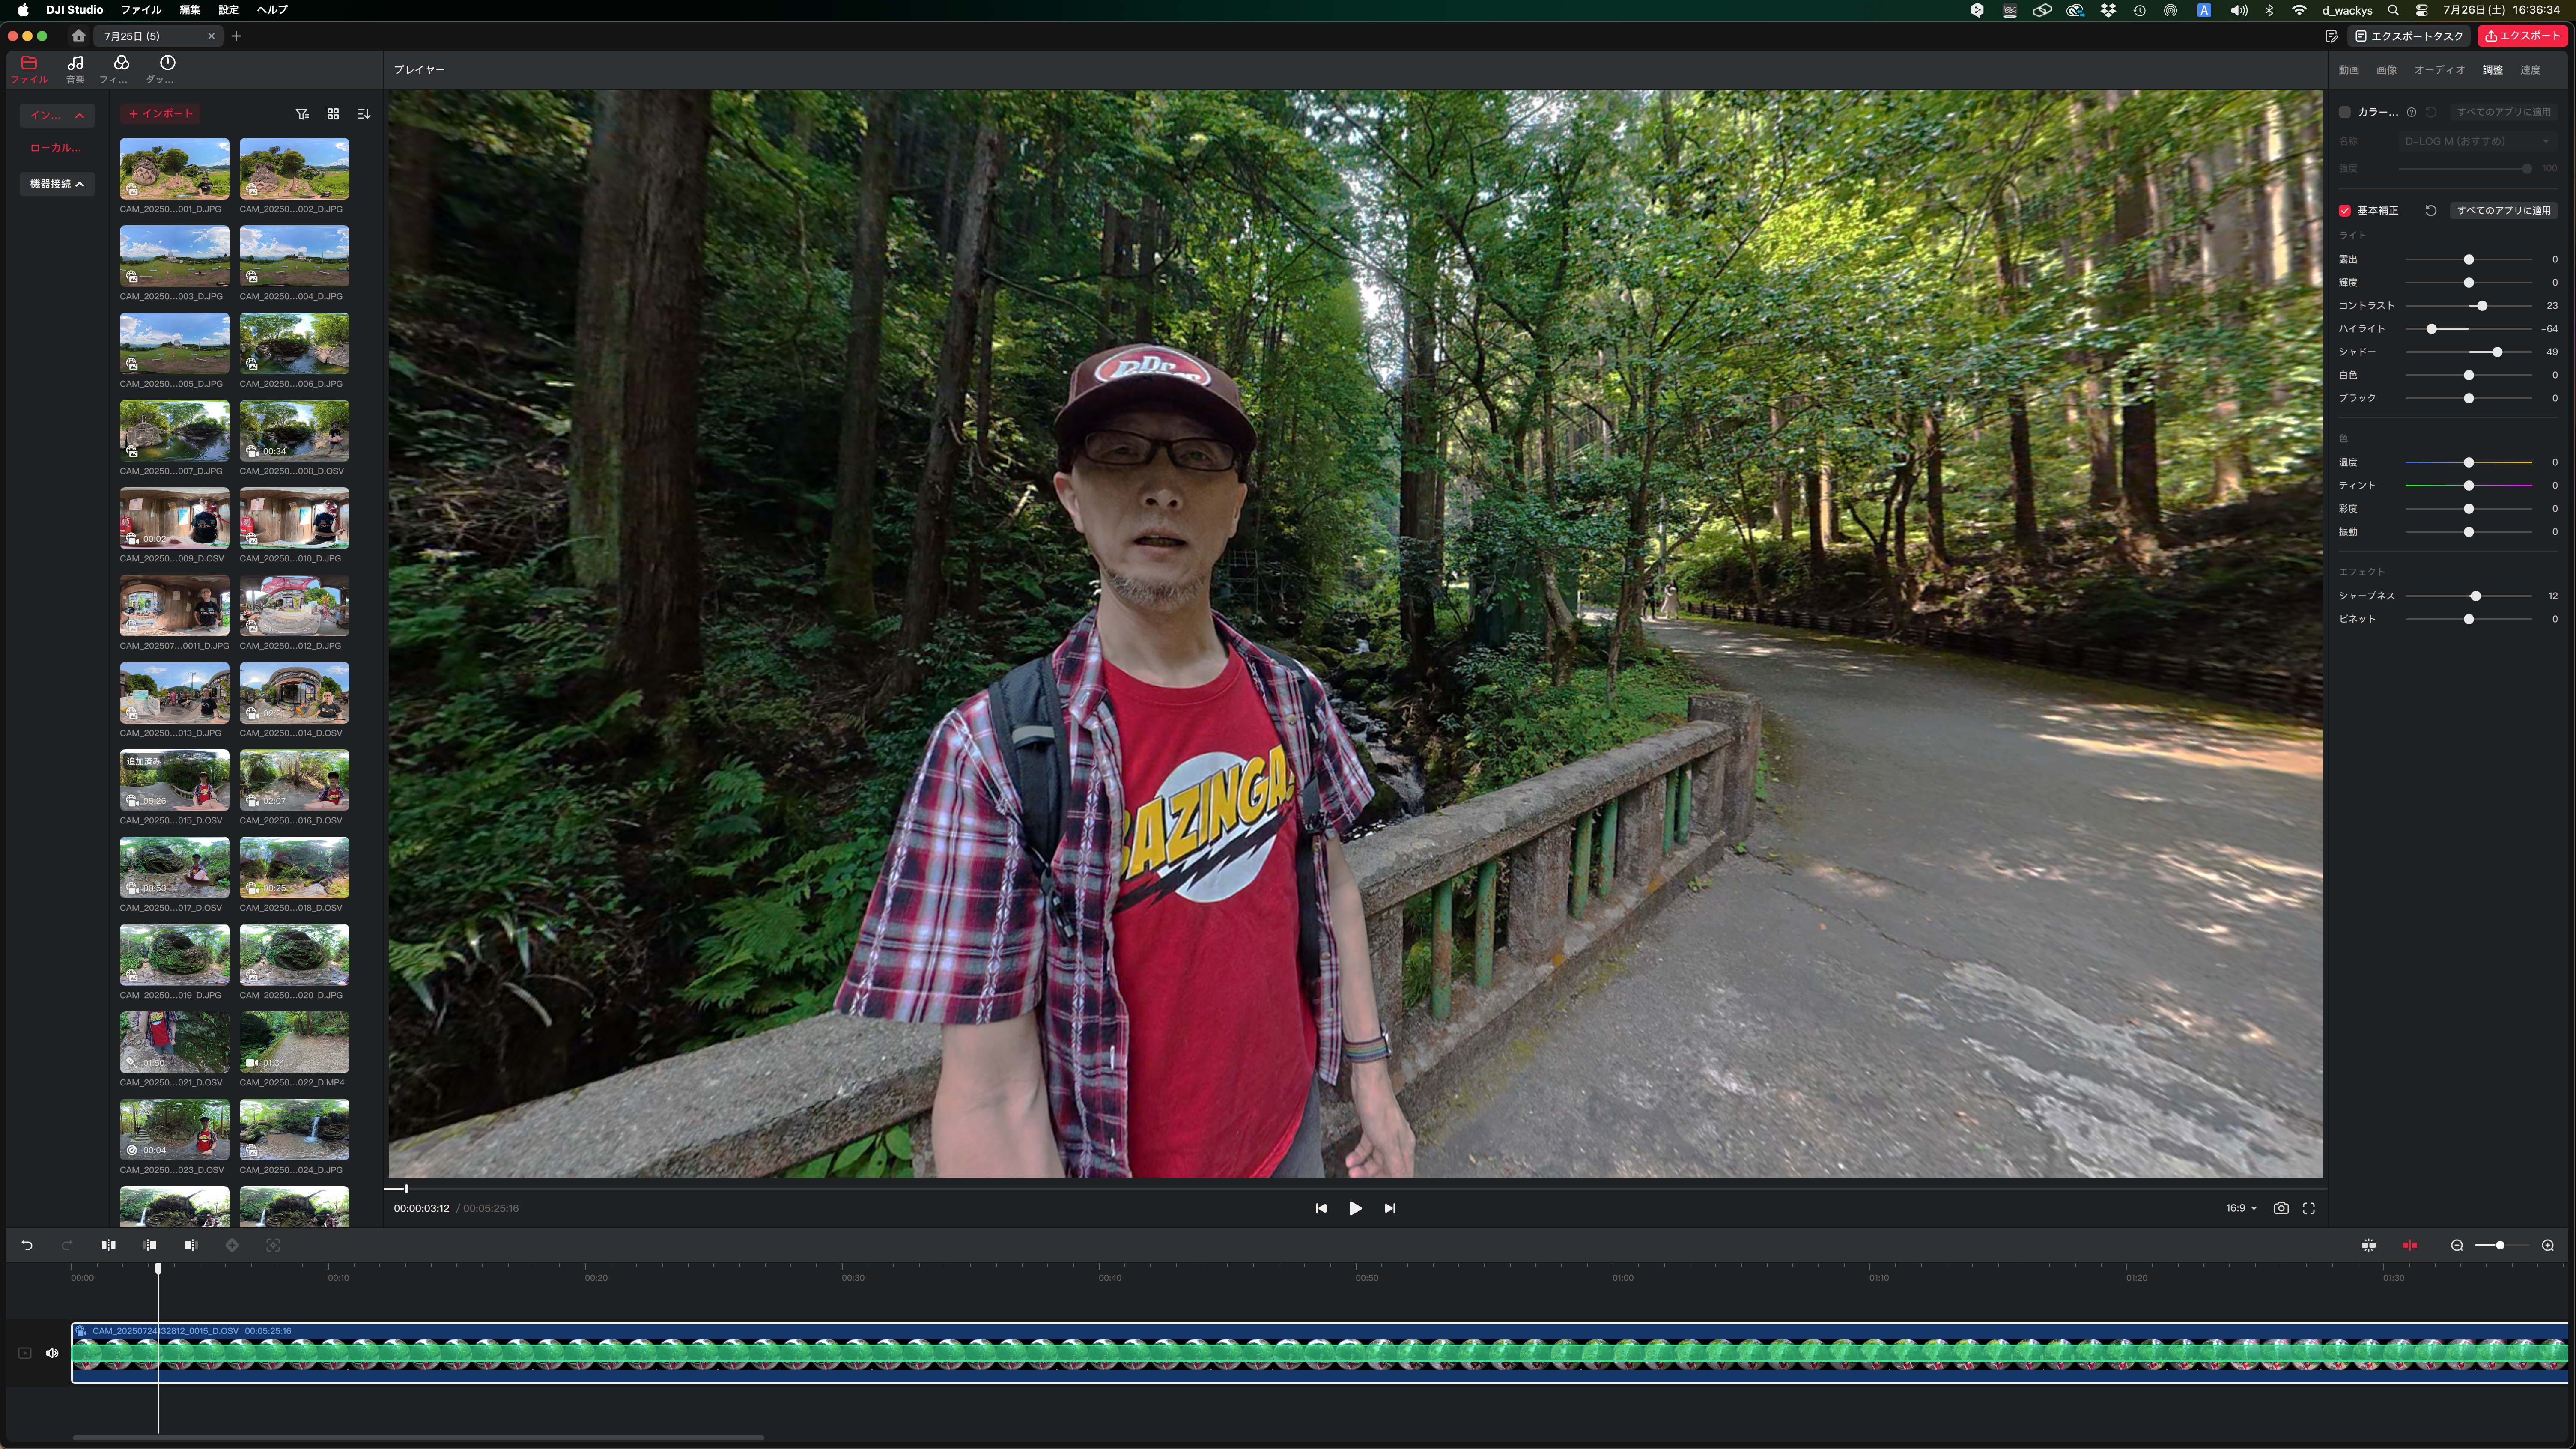Open the D-LOG M (おすすめ) dropdown
Screen dimensions: 2576x1449
[2477, 141]
